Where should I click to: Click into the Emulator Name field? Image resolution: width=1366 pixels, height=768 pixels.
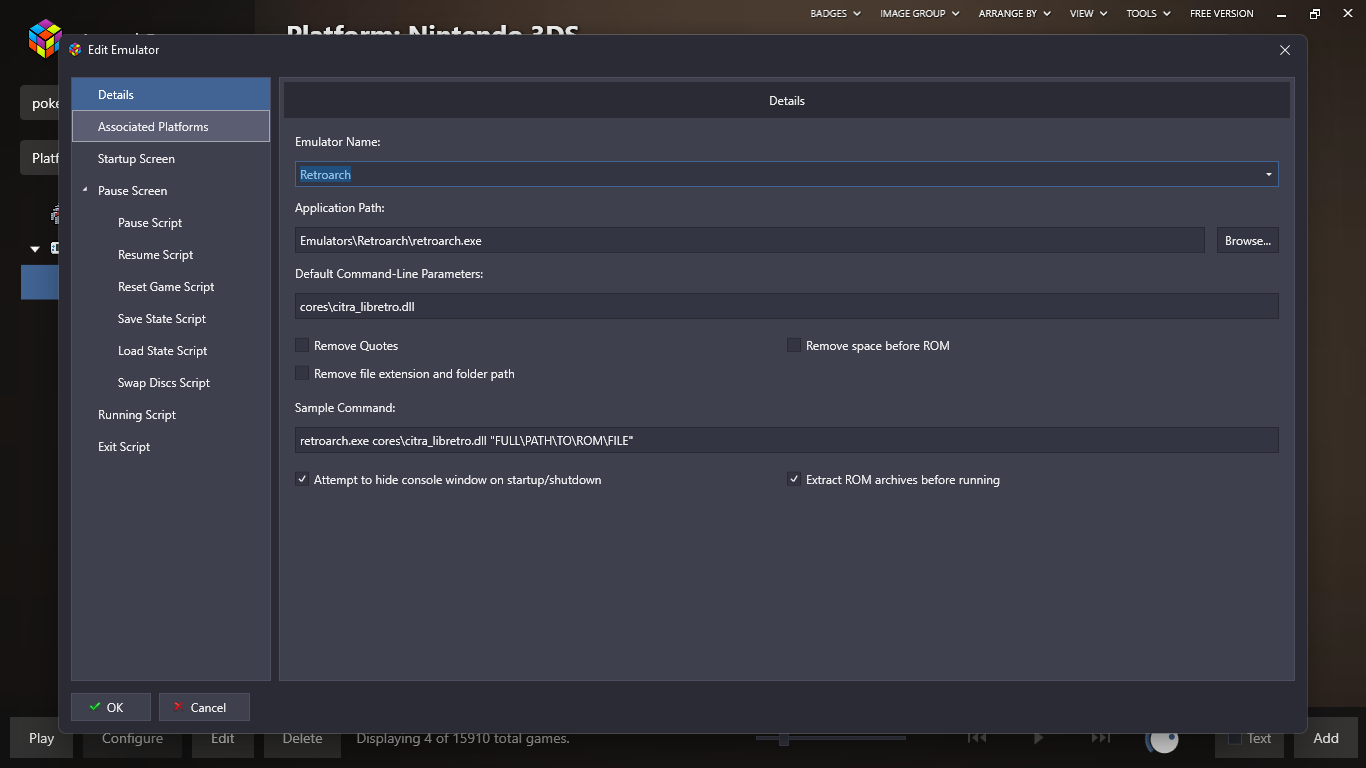(786, 174)
